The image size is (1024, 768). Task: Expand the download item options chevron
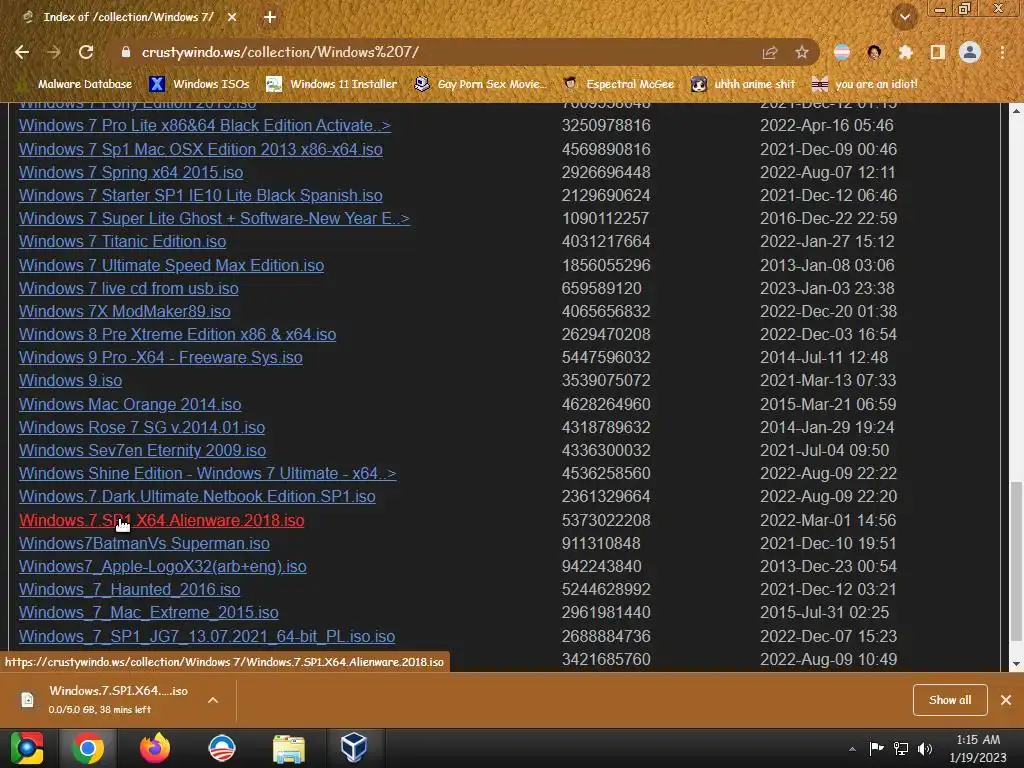(x=213, y=700)
